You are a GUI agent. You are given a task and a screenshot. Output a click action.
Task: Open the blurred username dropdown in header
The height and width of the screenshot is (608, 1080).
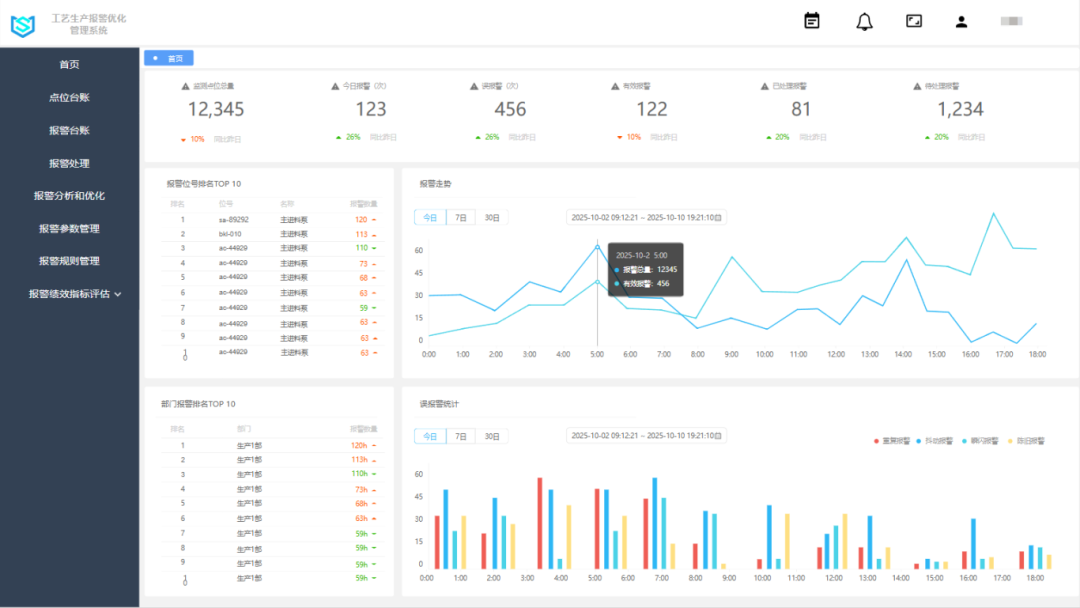pos(1011,21)
